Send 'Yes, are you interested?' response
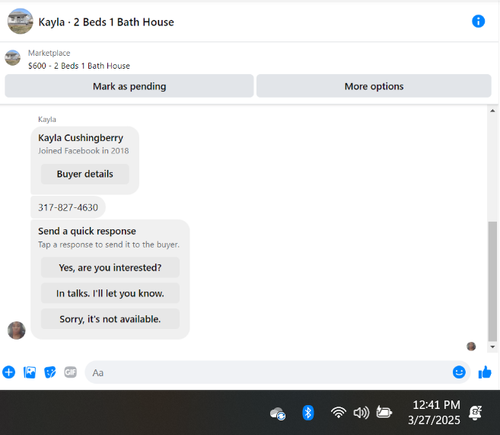This screenshot has height=435, width=500. click(110, 267)
